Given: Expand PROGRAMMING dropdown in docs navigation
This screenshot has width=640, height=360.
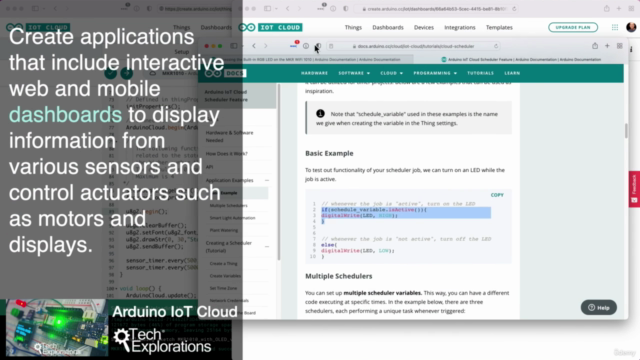Looking at the screenshot, I should click(x=435, y=73).
